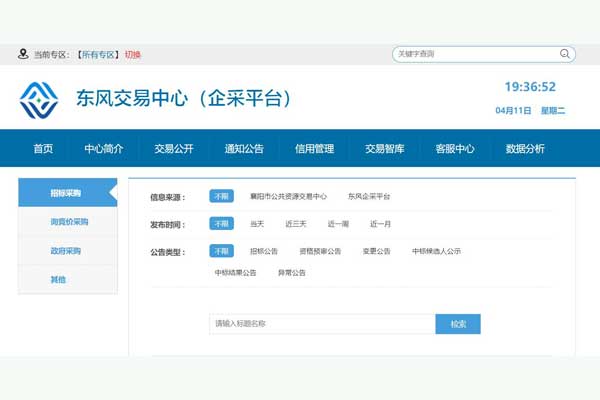Filter source by 襄阳市公共资源交易中心
600x400 pixels.
pos(289,196)
